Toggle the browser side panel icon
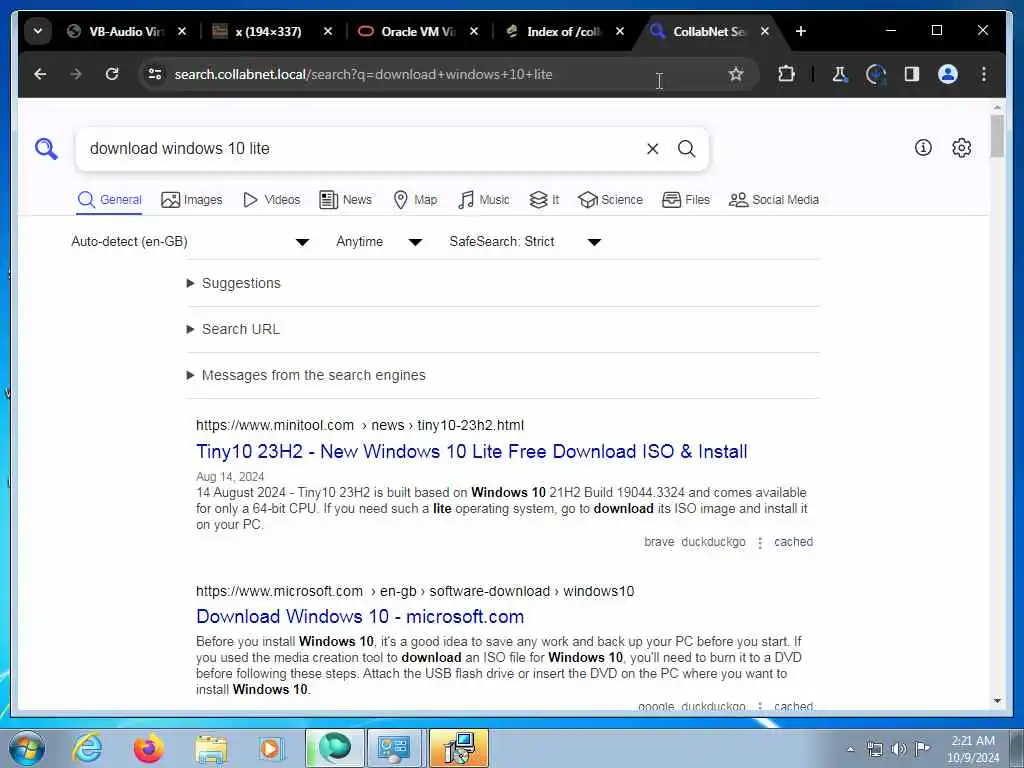Viewport: 1024px width, 768px height. (x=912, y=74)
